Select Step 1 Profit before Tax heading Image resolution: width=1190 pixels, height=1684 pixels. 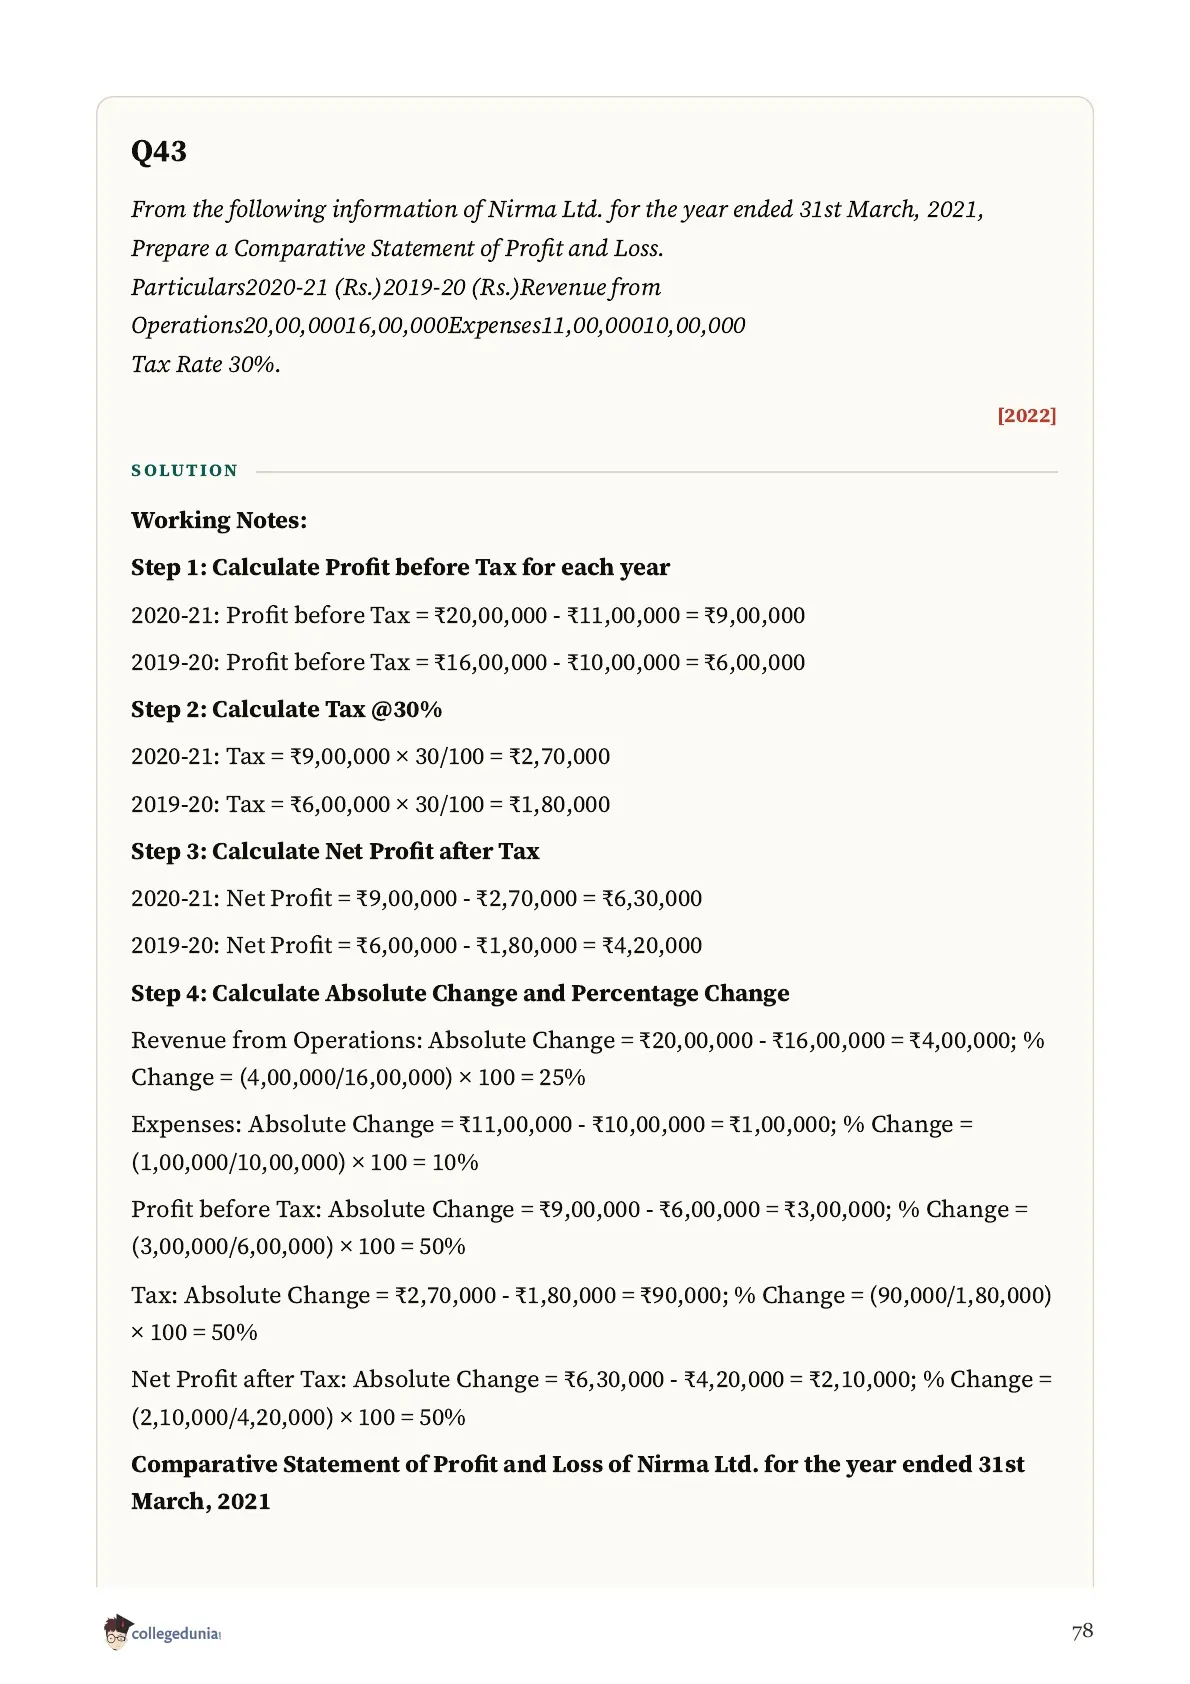point(400,567)
